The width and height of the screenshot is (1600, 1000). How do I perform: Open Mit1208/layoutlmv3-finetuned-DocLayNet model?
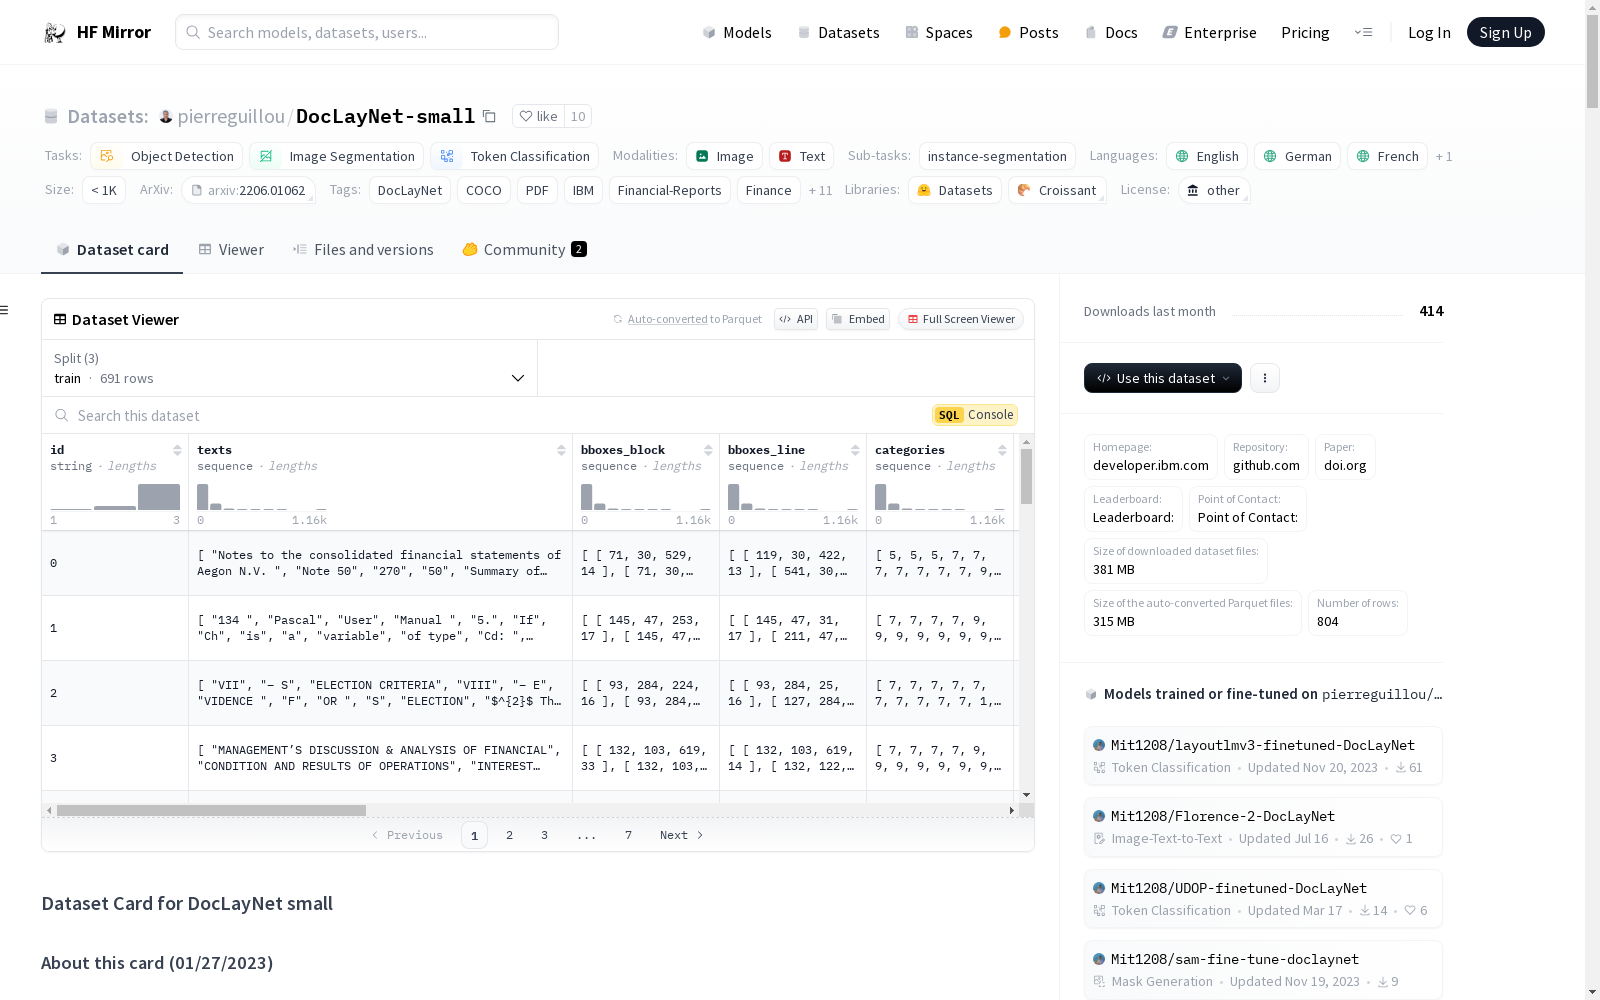1263,756
